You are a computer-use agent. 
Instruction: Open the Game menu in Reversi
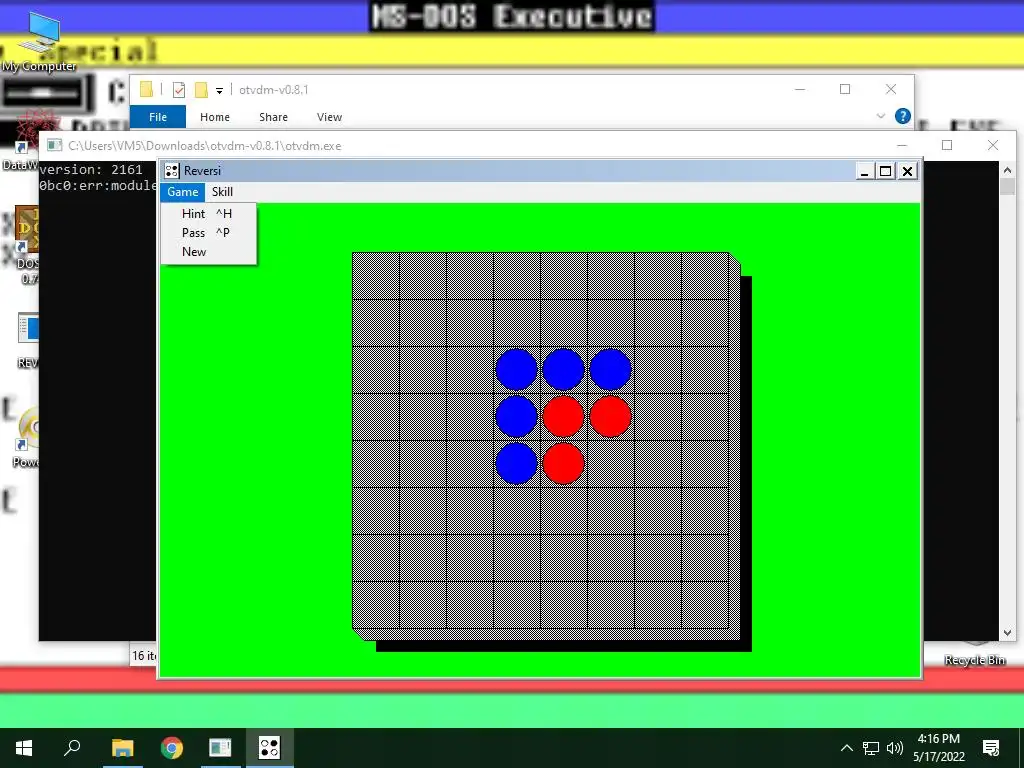(x=182, y=192)
